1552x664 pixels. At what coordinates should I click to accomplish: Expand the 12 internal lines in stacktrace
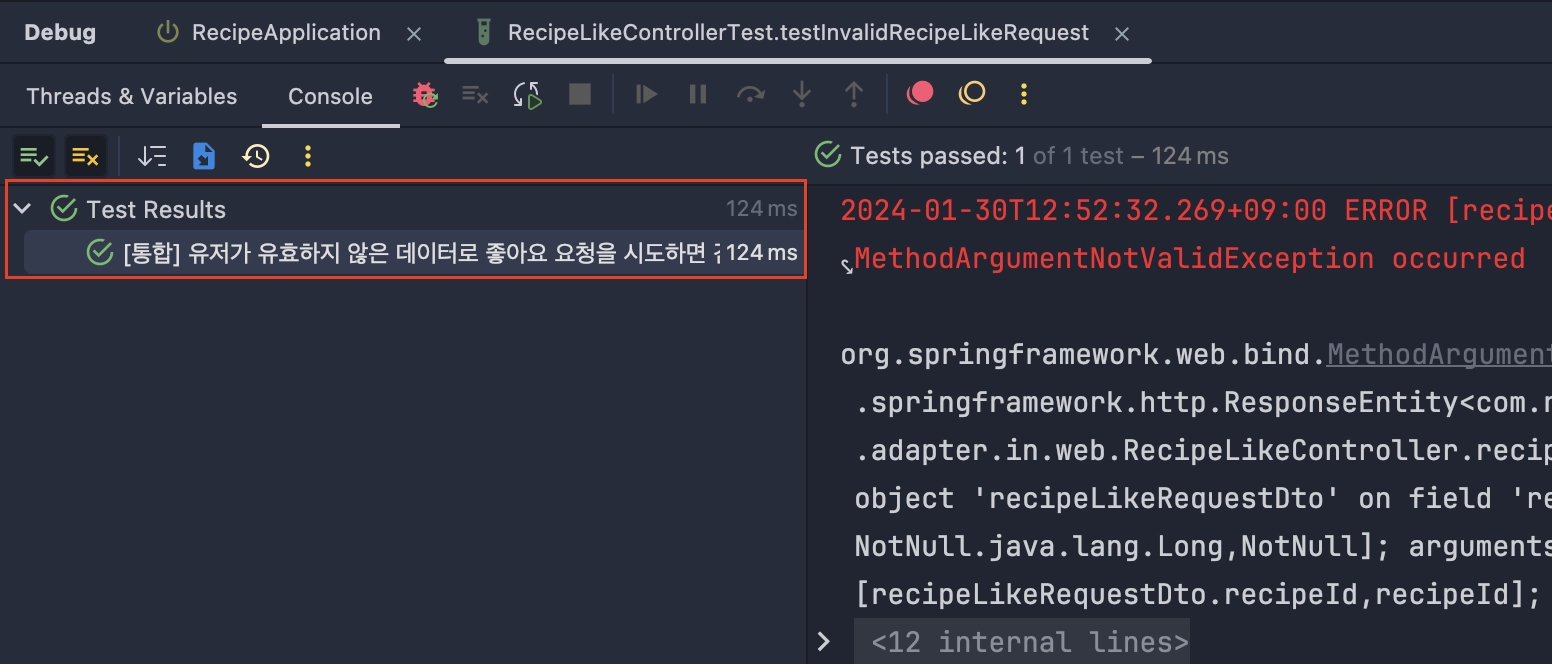[824, 641]
